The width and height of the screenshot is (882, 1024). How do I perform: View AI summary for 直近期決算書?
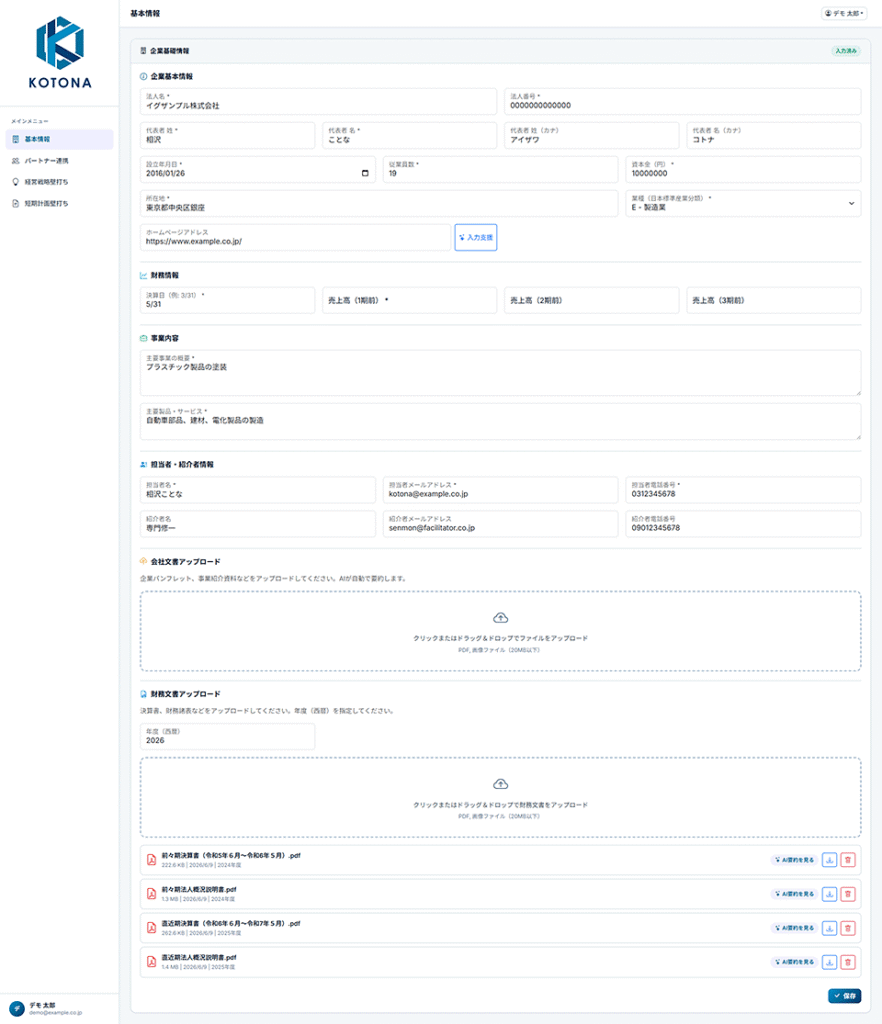(794, 928)
